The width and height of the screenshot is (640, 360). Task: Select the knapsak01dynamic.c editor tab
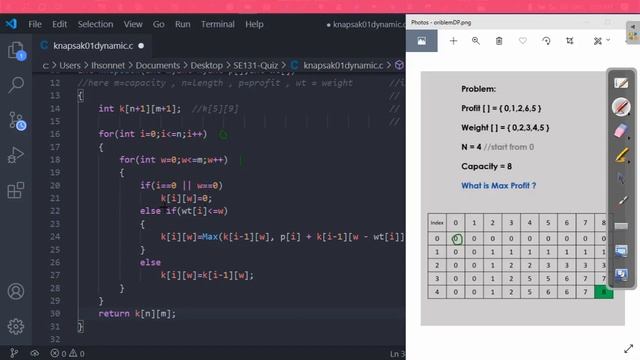click(x=92, y=46)
